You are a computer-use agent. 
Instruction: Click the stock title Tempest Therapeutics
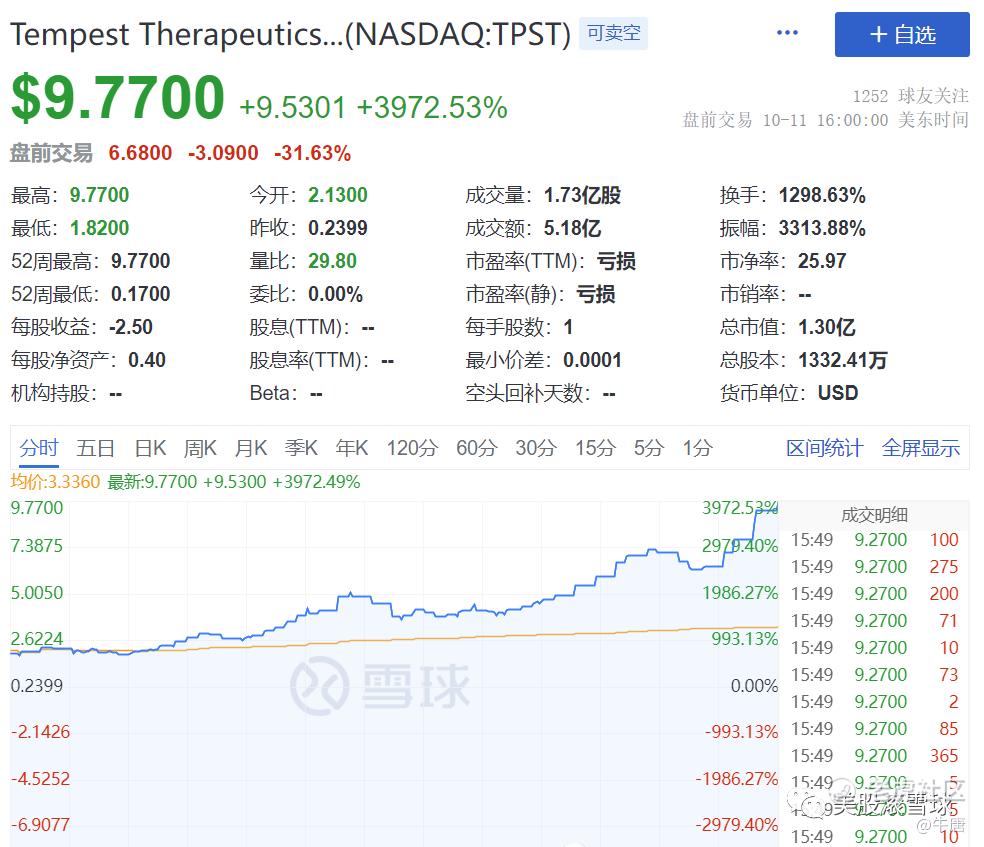click(x=291, y=34)
